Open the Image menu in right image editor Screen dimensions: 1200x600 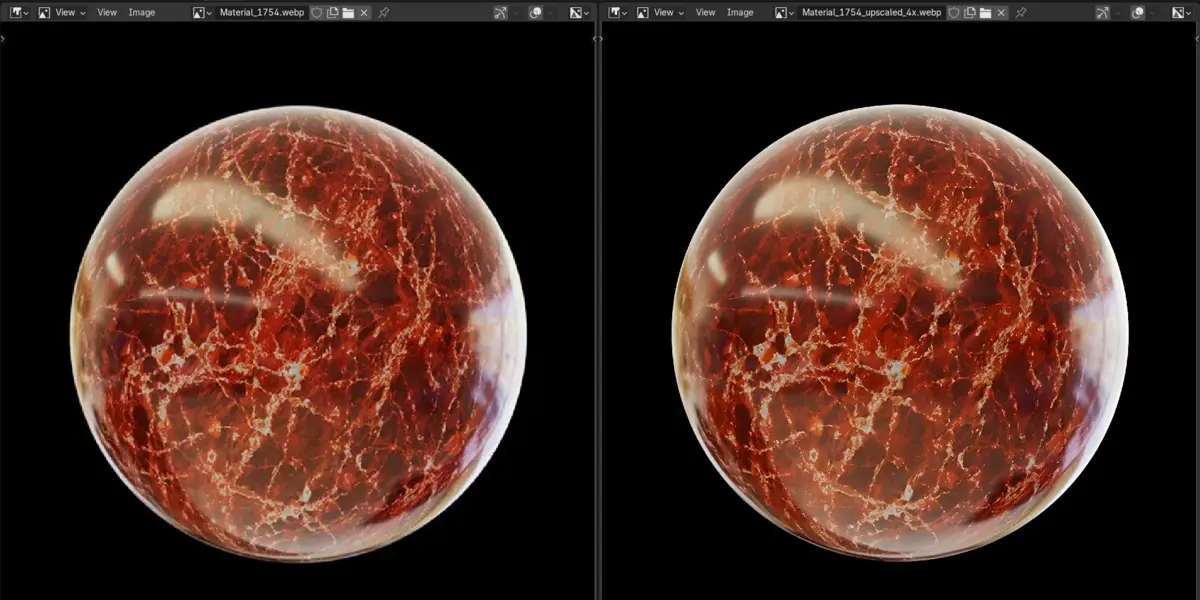[x=740, y=12]
